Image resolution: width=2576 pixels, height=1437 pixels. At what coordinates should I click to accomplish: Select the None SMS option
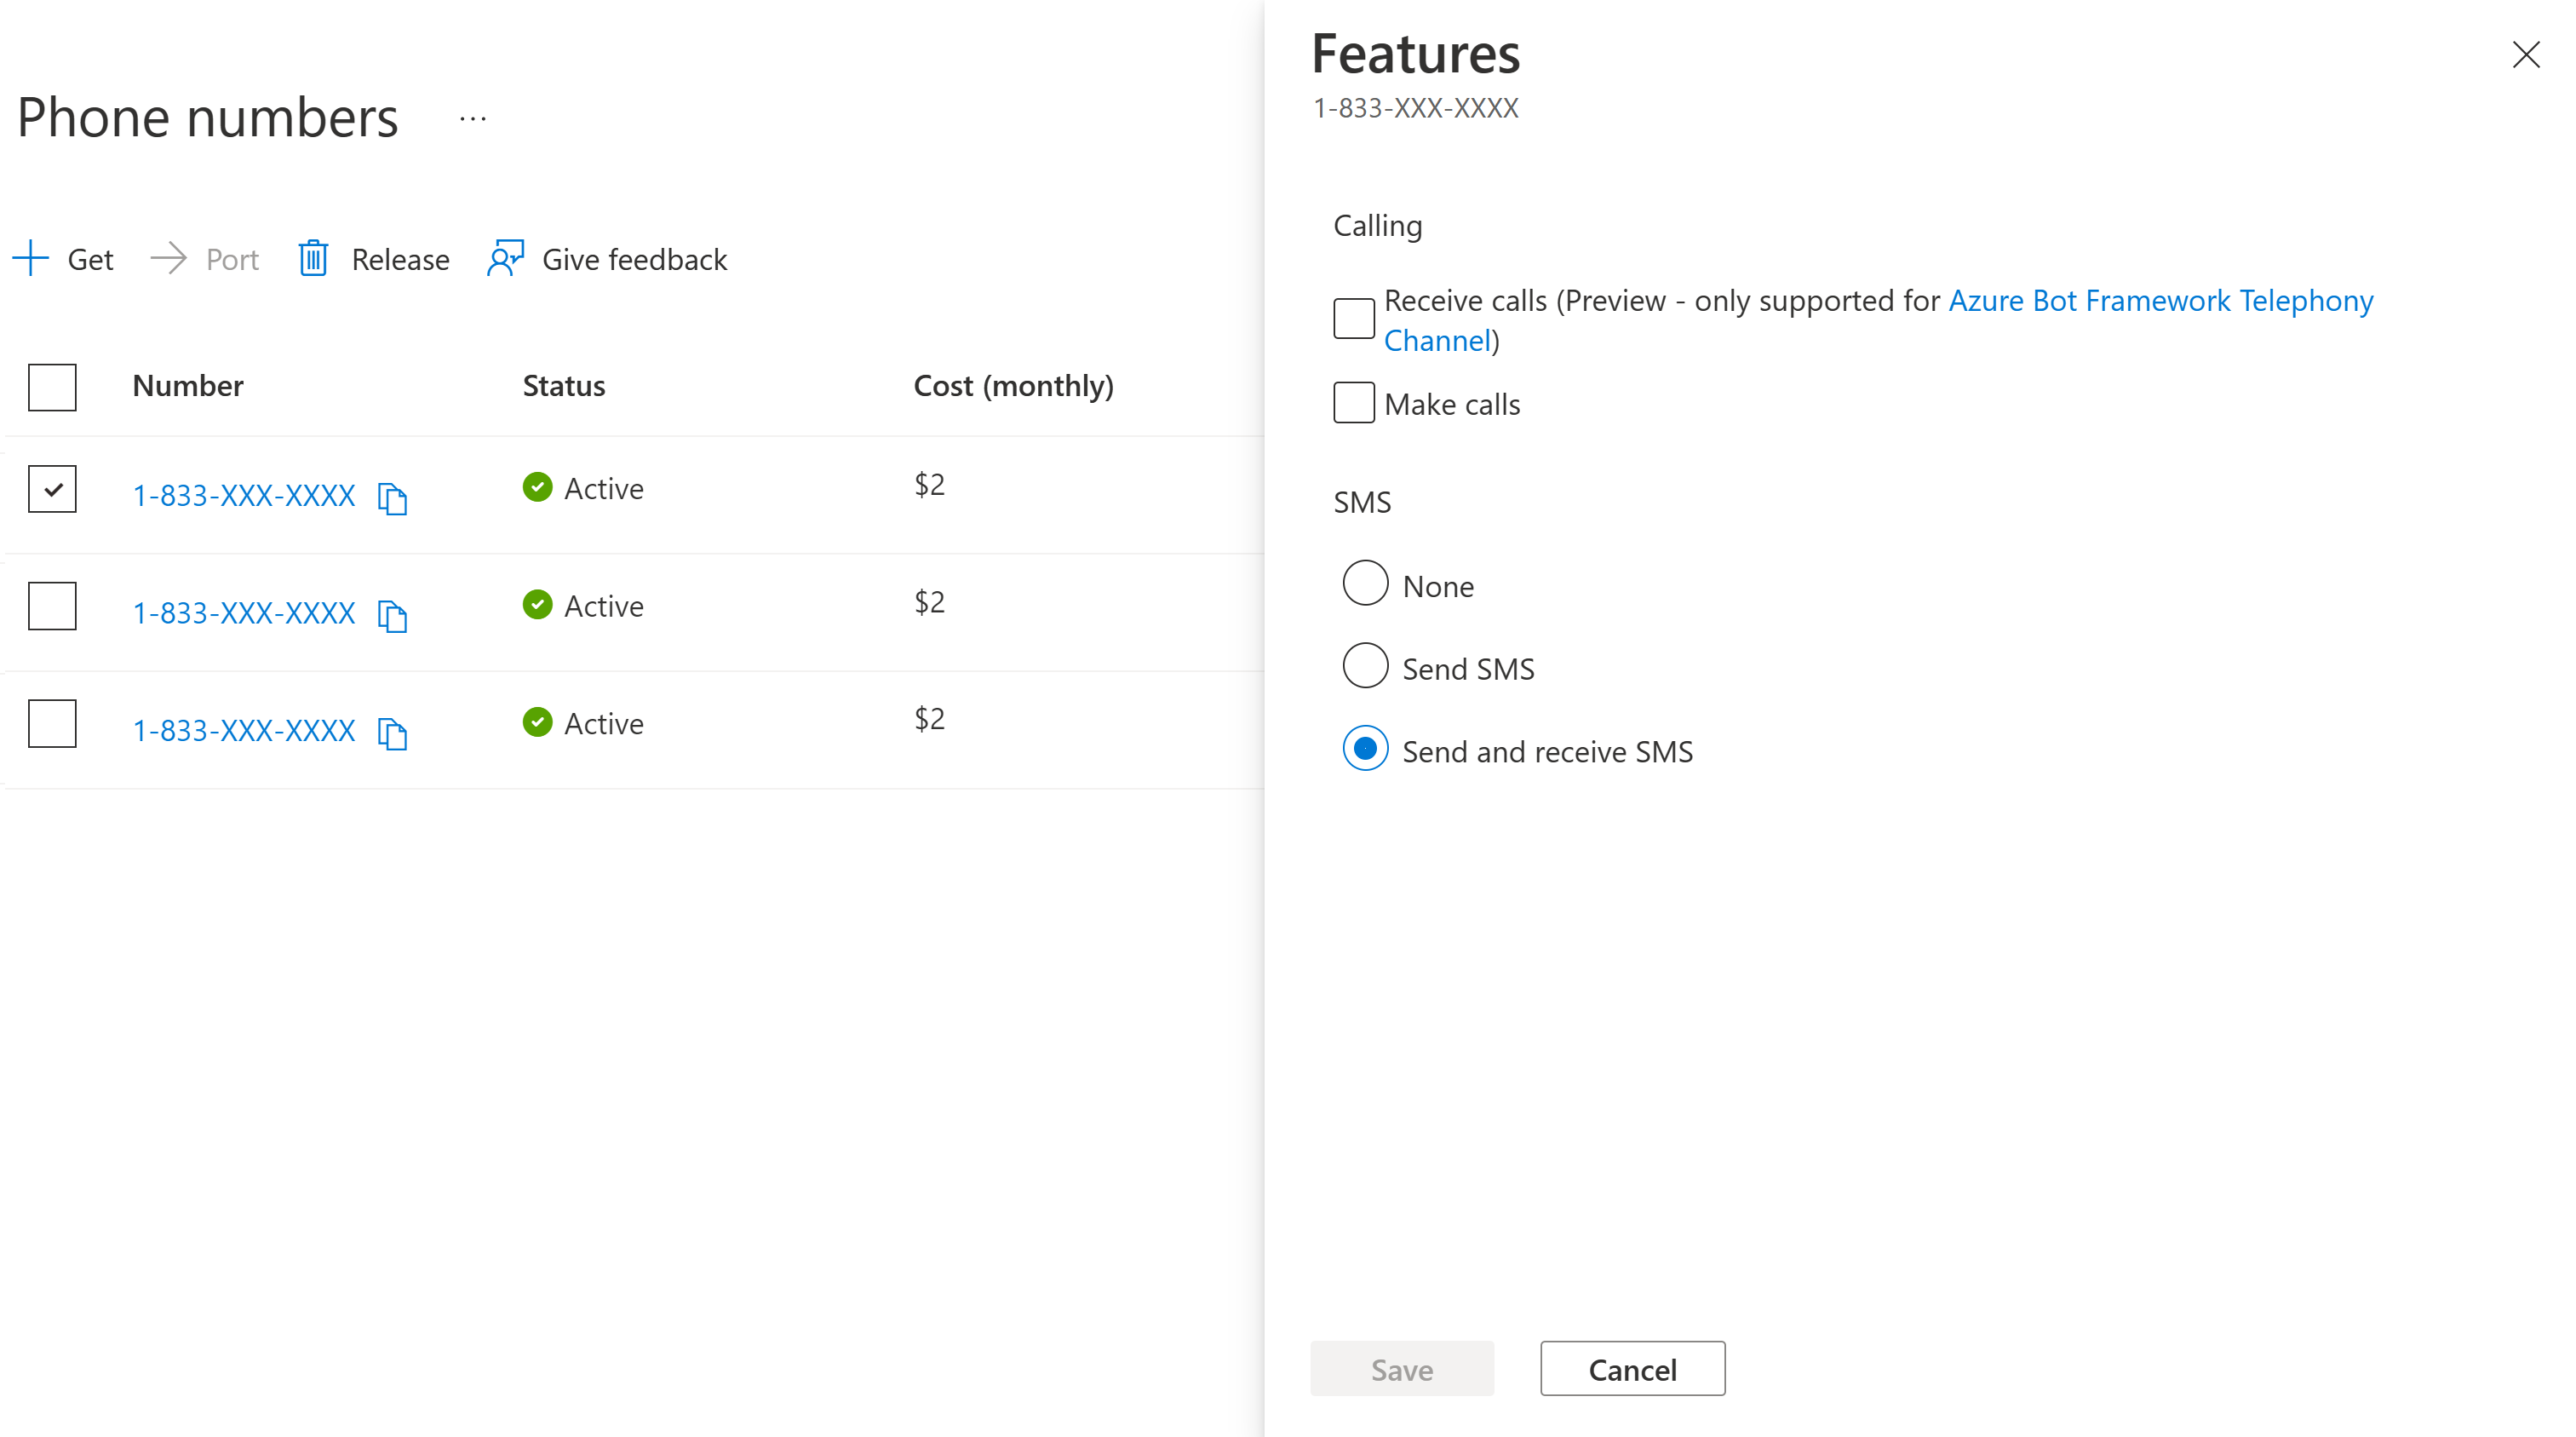(1365, 583)
